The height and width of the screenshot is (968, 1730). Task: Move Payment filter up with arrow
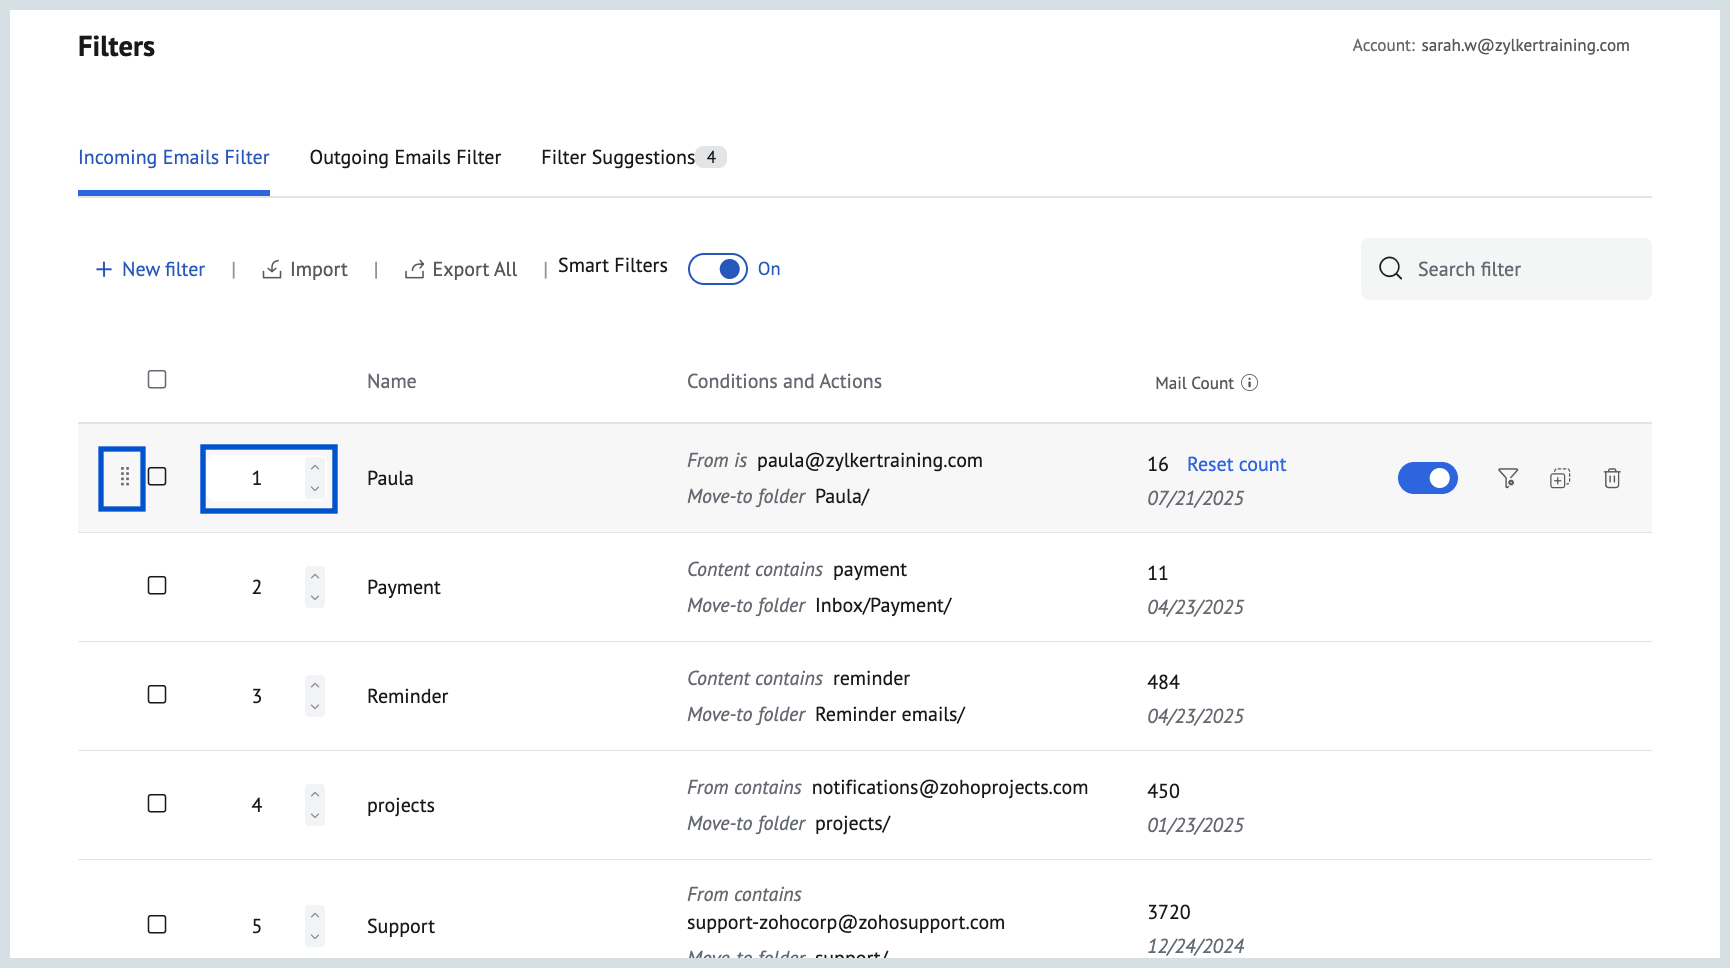point(315,577)
